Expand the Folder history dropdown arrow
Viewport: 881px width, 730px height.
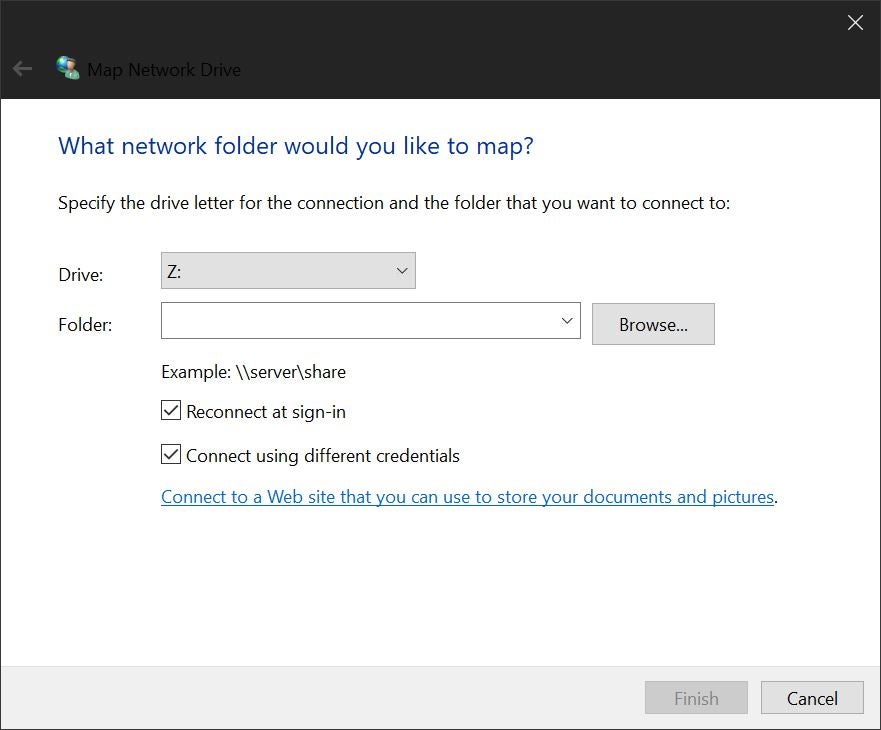[567, 321]
